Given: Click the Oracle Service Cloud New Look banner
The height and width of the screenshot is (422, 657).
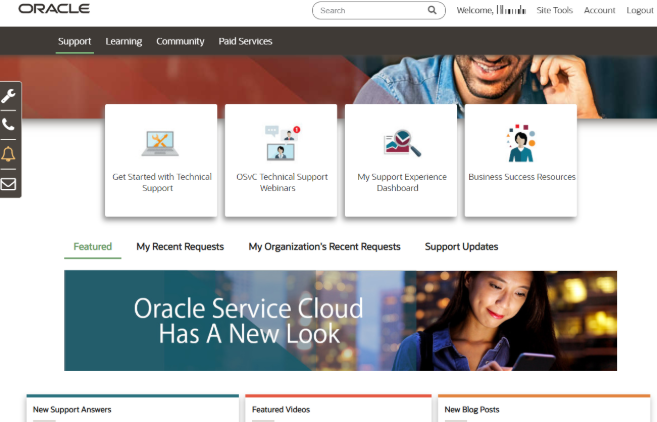Looking at the screenshot, I should pos(340,321).
